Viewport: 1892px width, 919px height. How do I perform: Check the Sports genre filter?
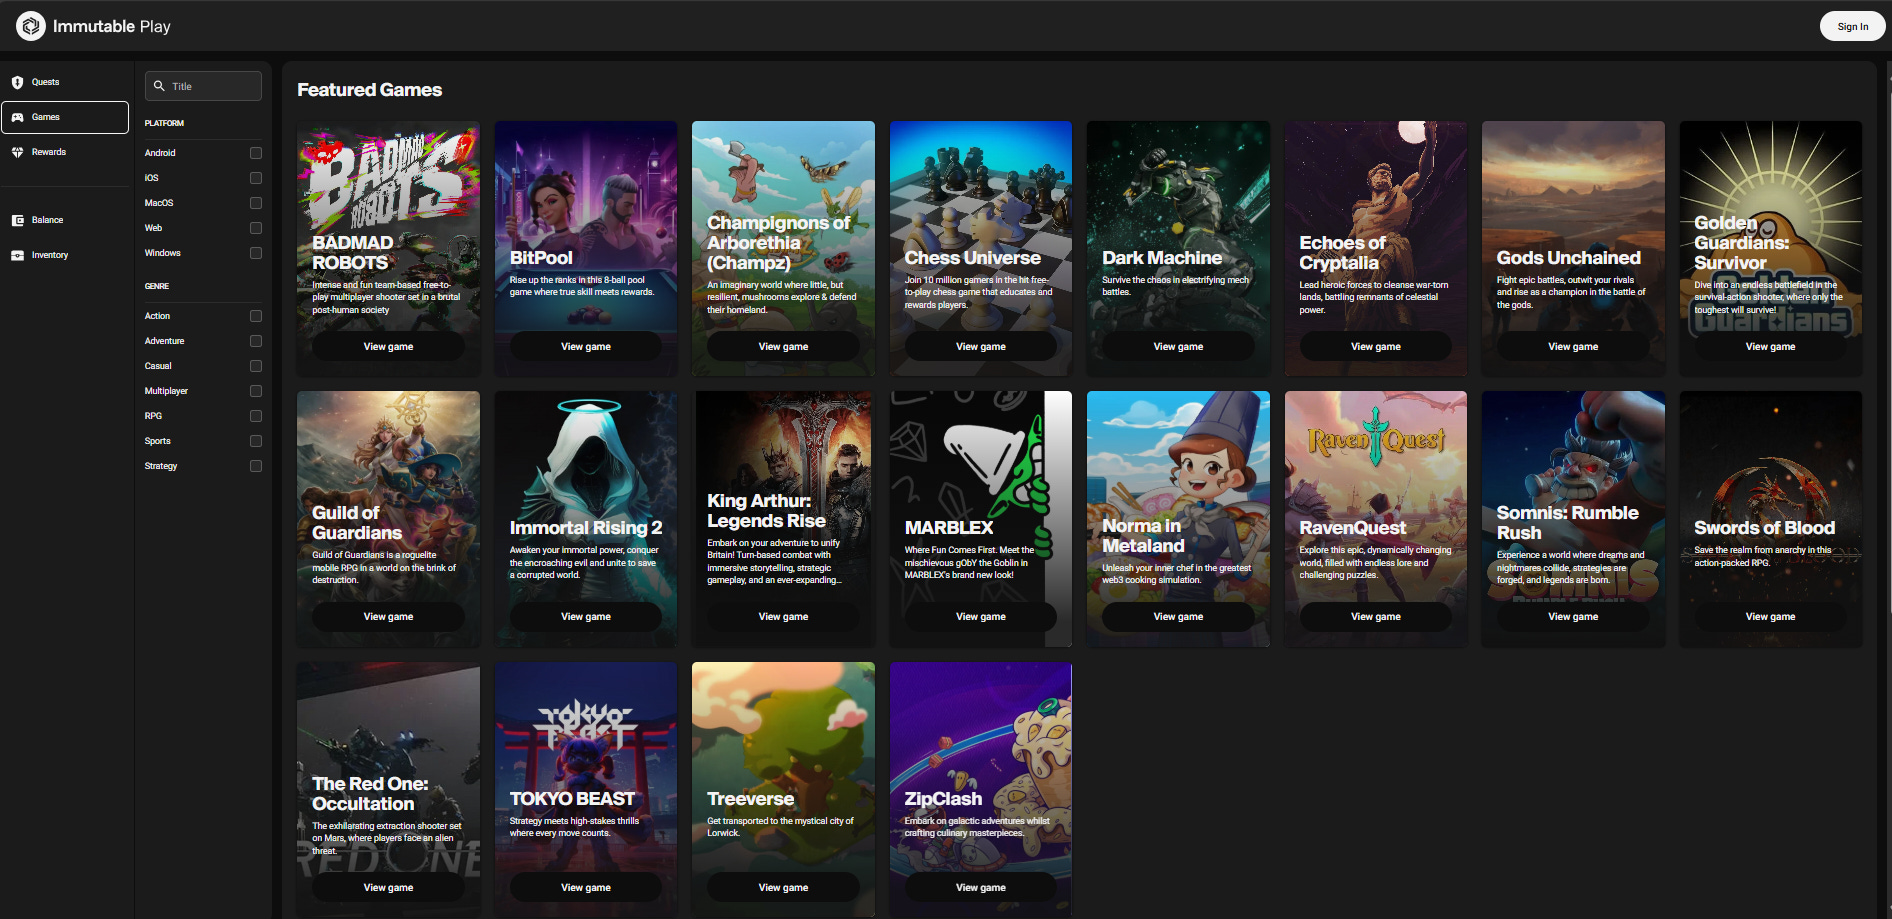point(256,441)
